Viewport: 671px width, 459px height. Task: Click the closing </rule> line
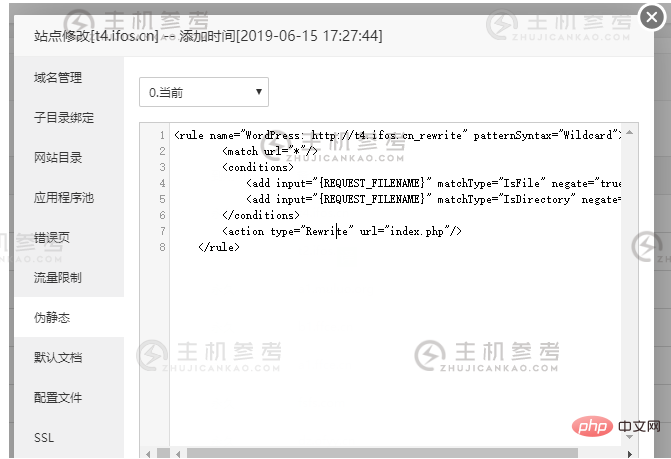219,247
